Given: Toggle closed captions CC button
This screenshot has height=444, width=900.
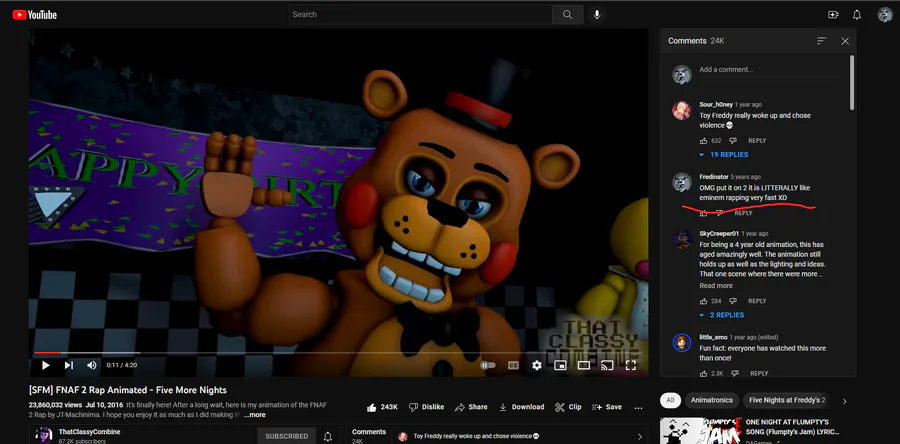Looking at the screenshot, I should [x=514, y=365].
